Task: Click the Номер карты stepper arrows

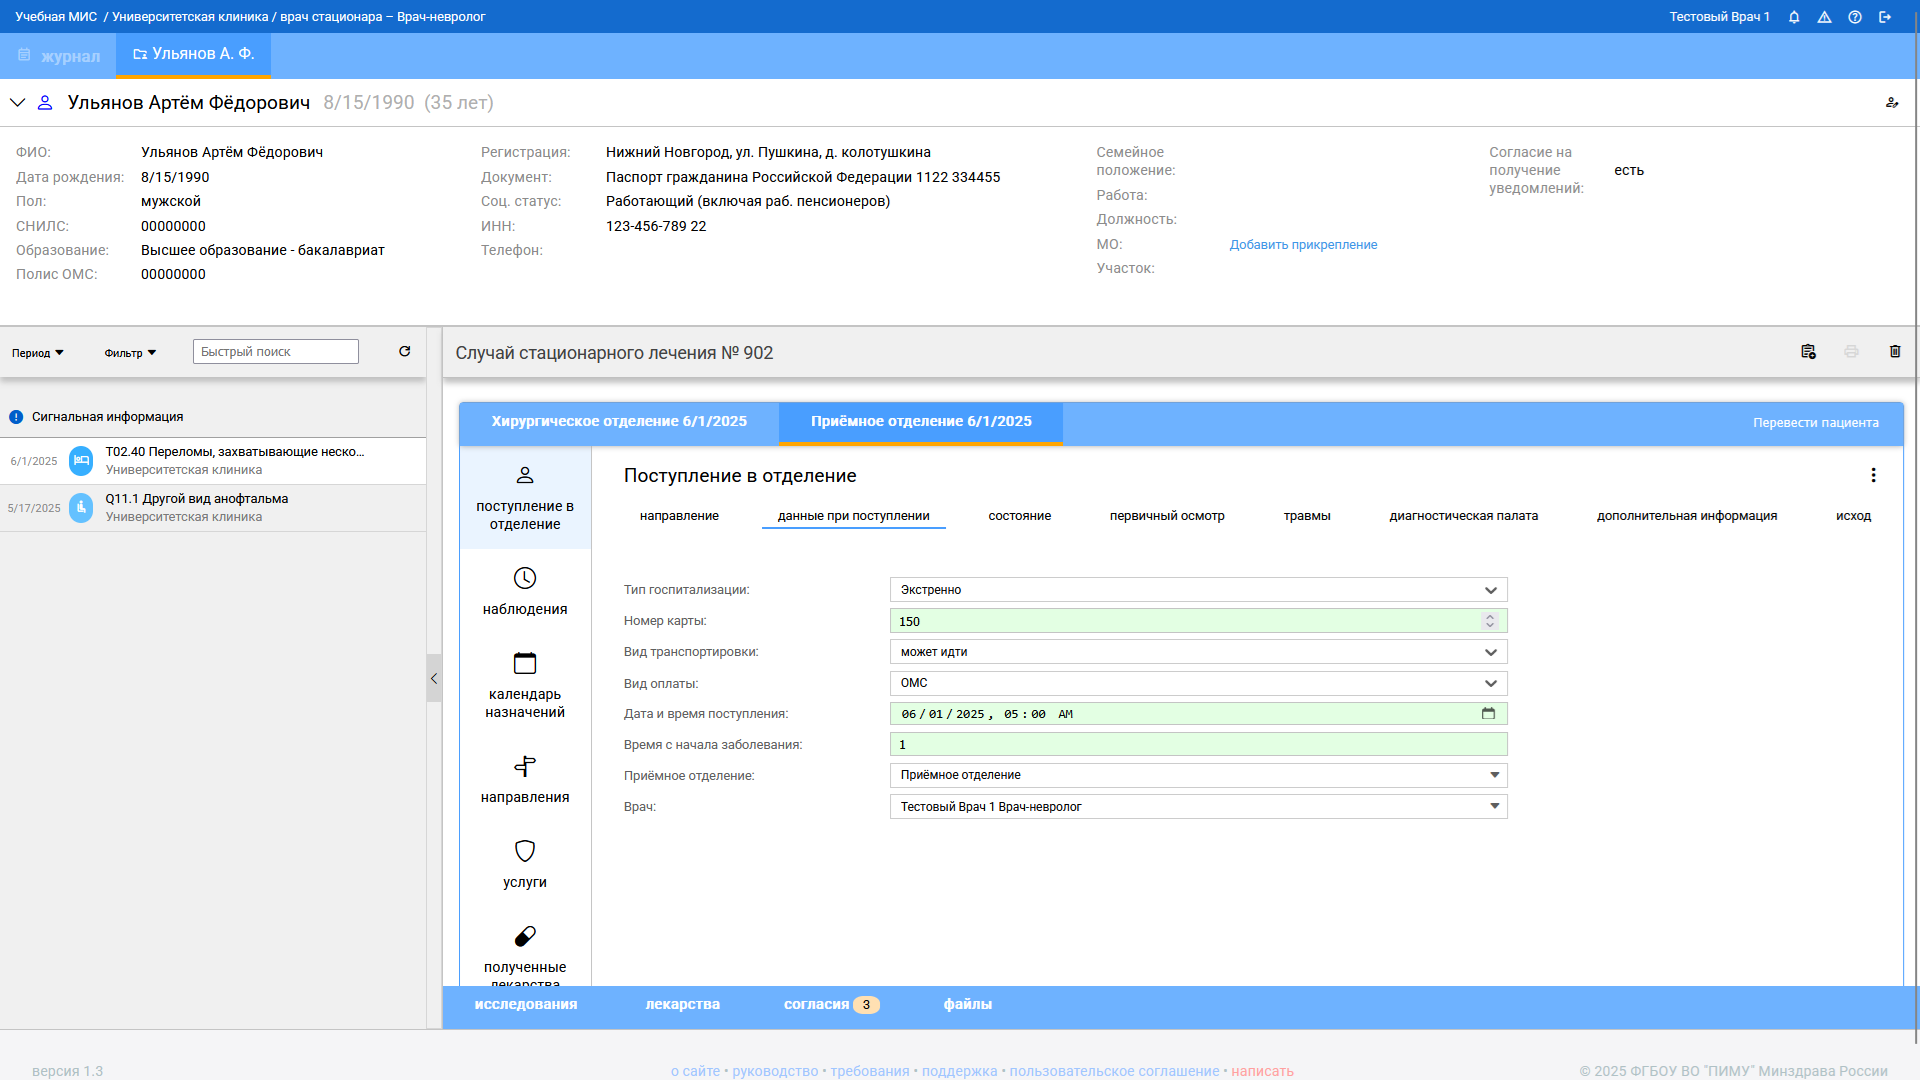Action: tap(1490, 621)
